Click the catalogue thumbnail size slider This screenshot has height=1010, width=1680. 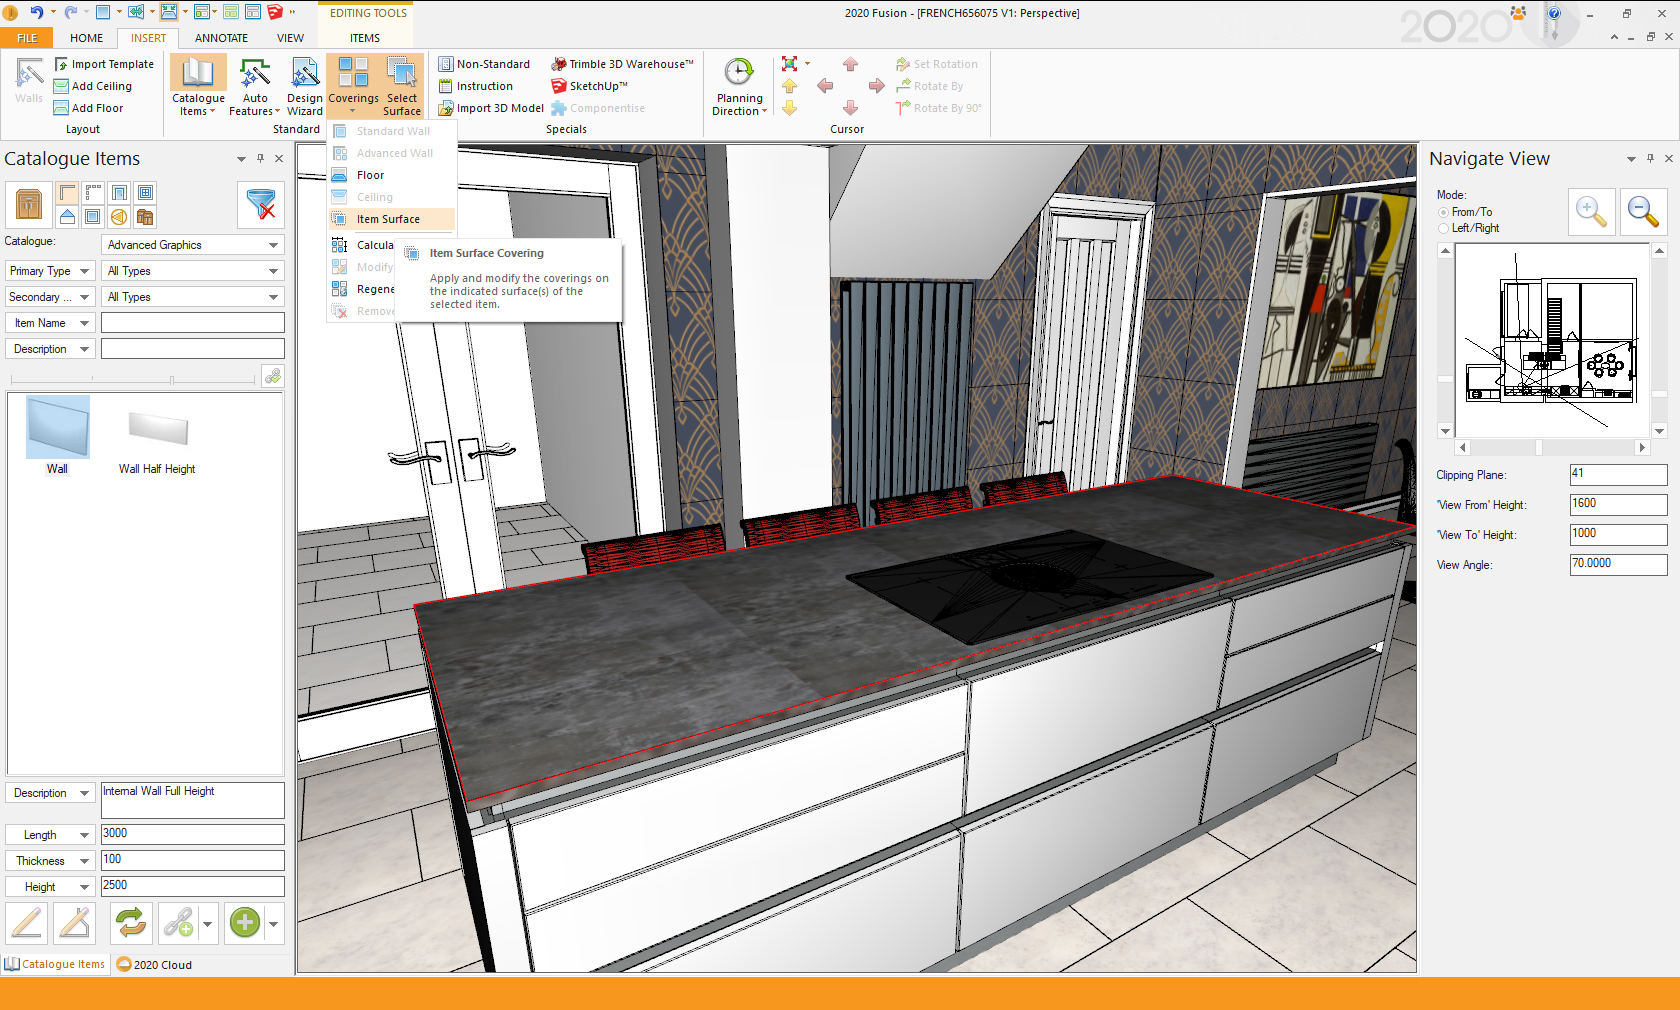(172, 380)
